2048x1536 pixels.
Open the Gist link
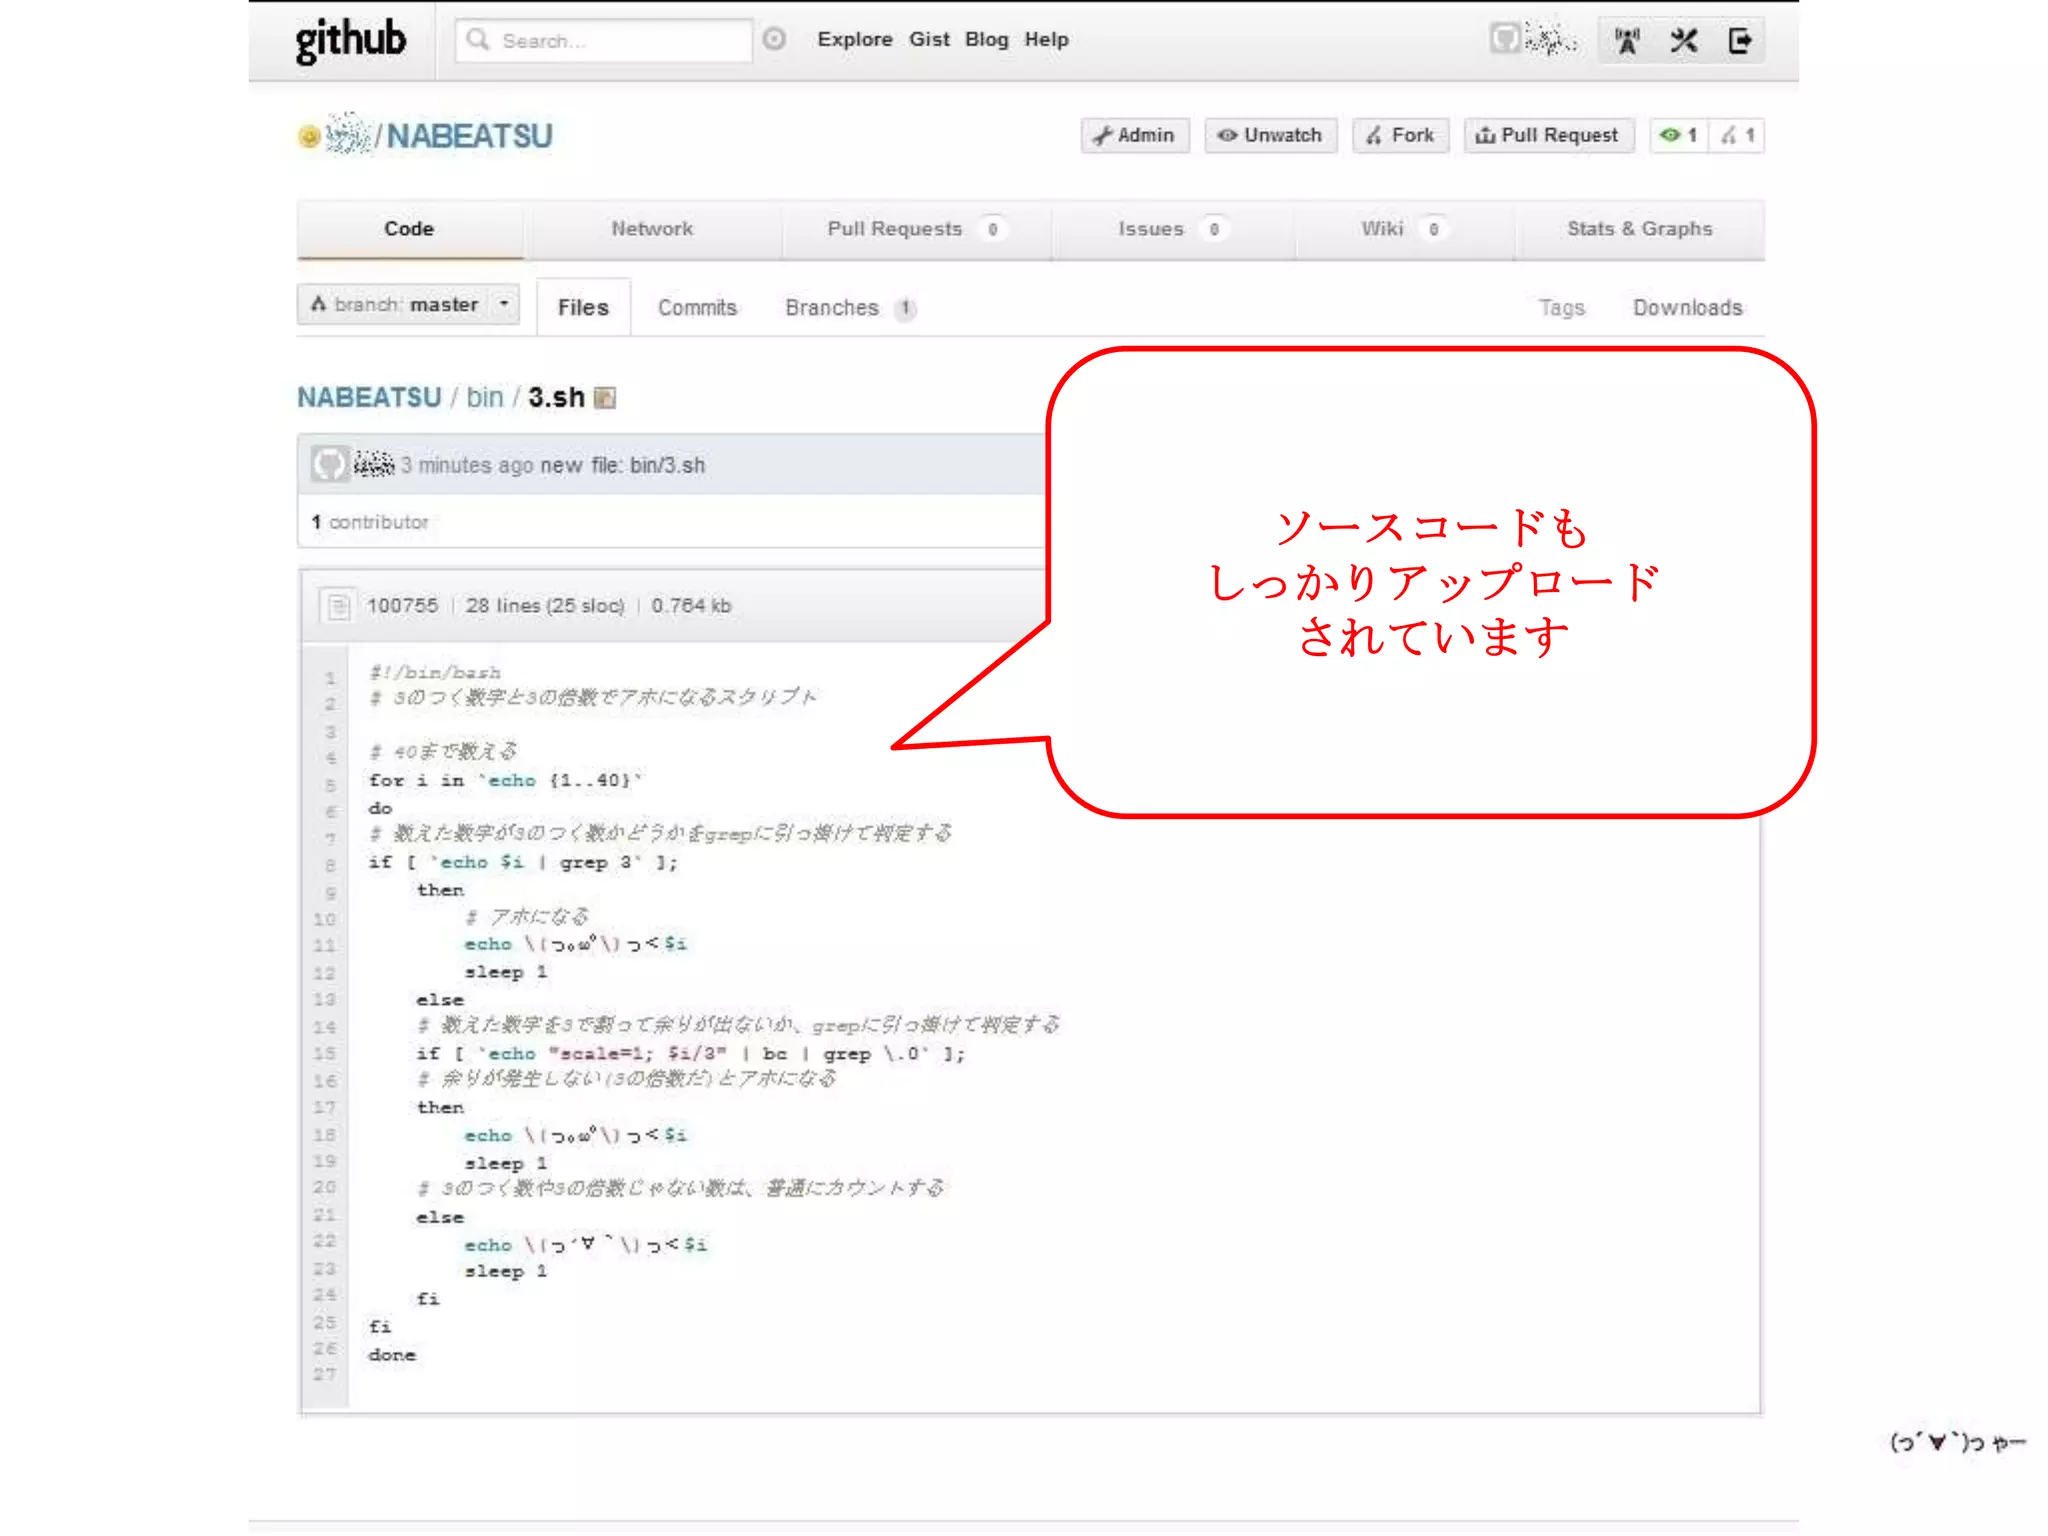pyautogui.click(x=929, y=39)
